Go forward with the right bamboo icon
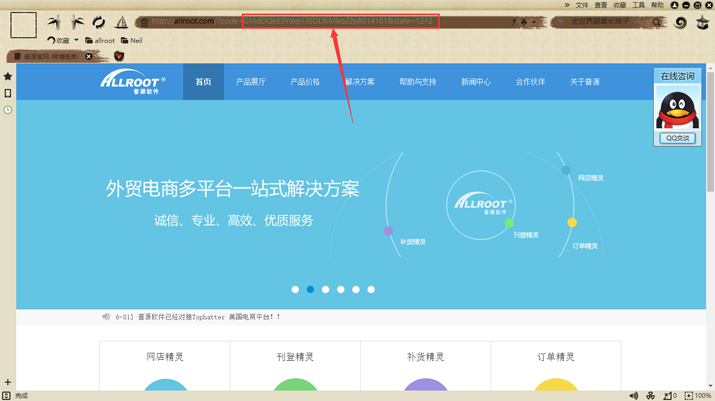This screenshot has width=715, height=401. coord(77,22)
